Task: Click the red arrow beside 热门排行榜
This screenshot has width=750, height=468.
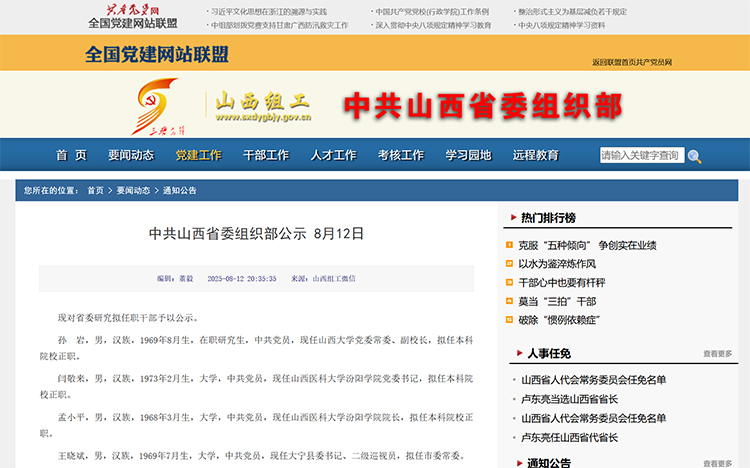Action: pos(513,218)
